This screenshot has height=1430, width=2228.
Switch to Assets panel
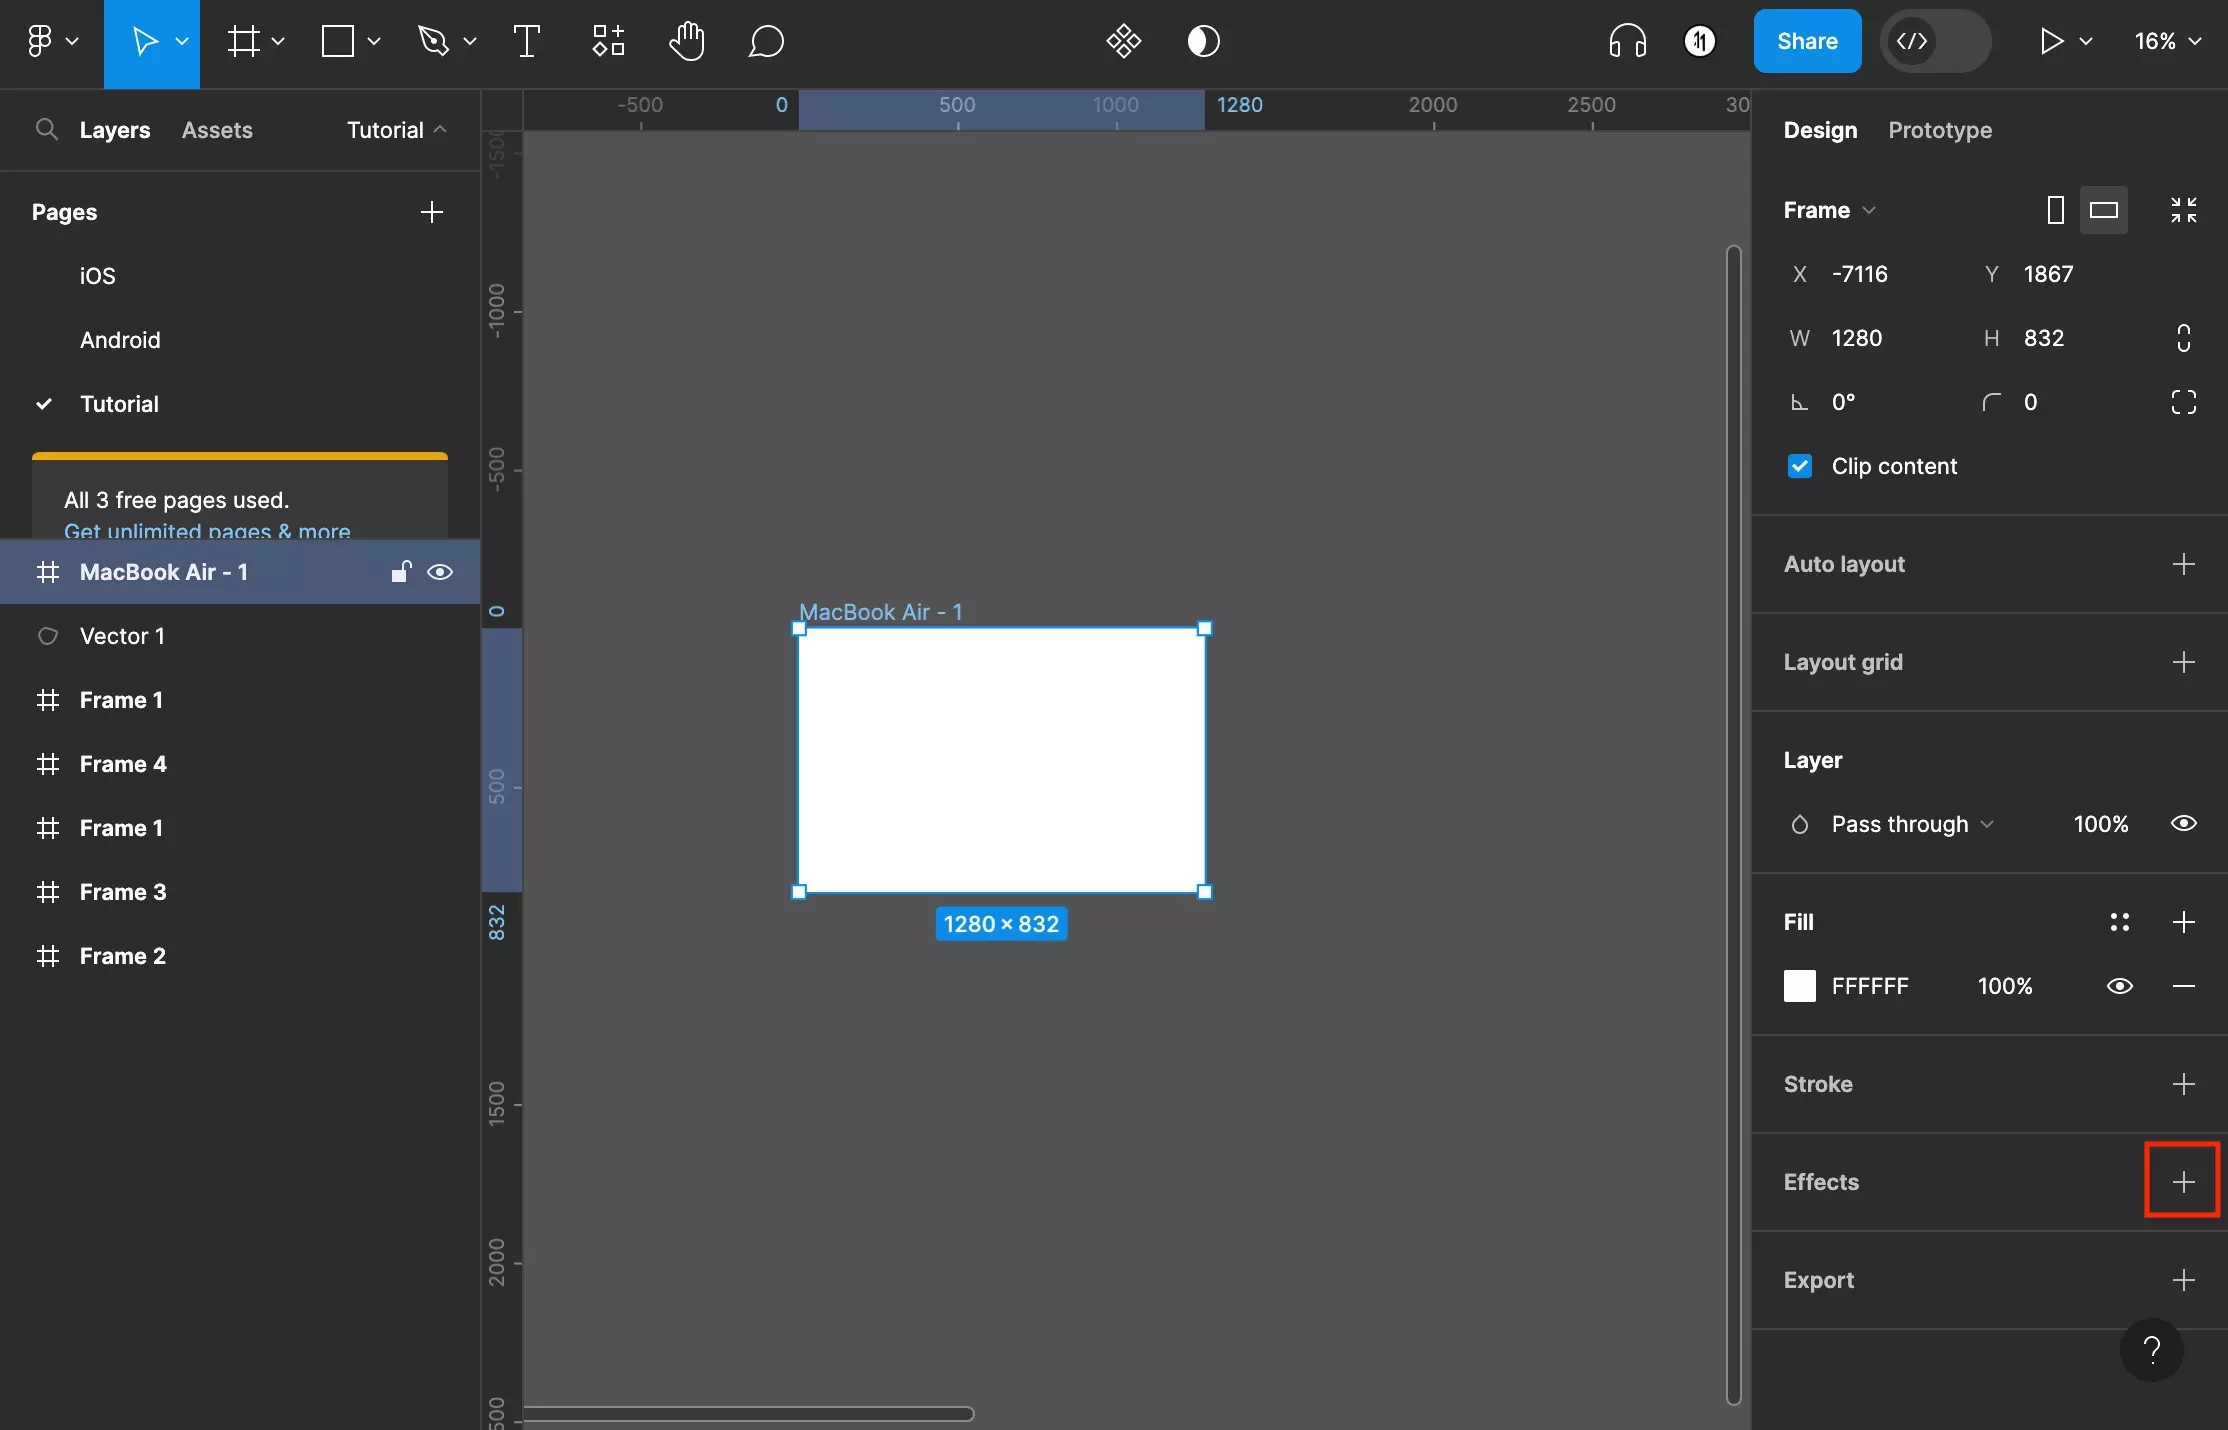218,130
